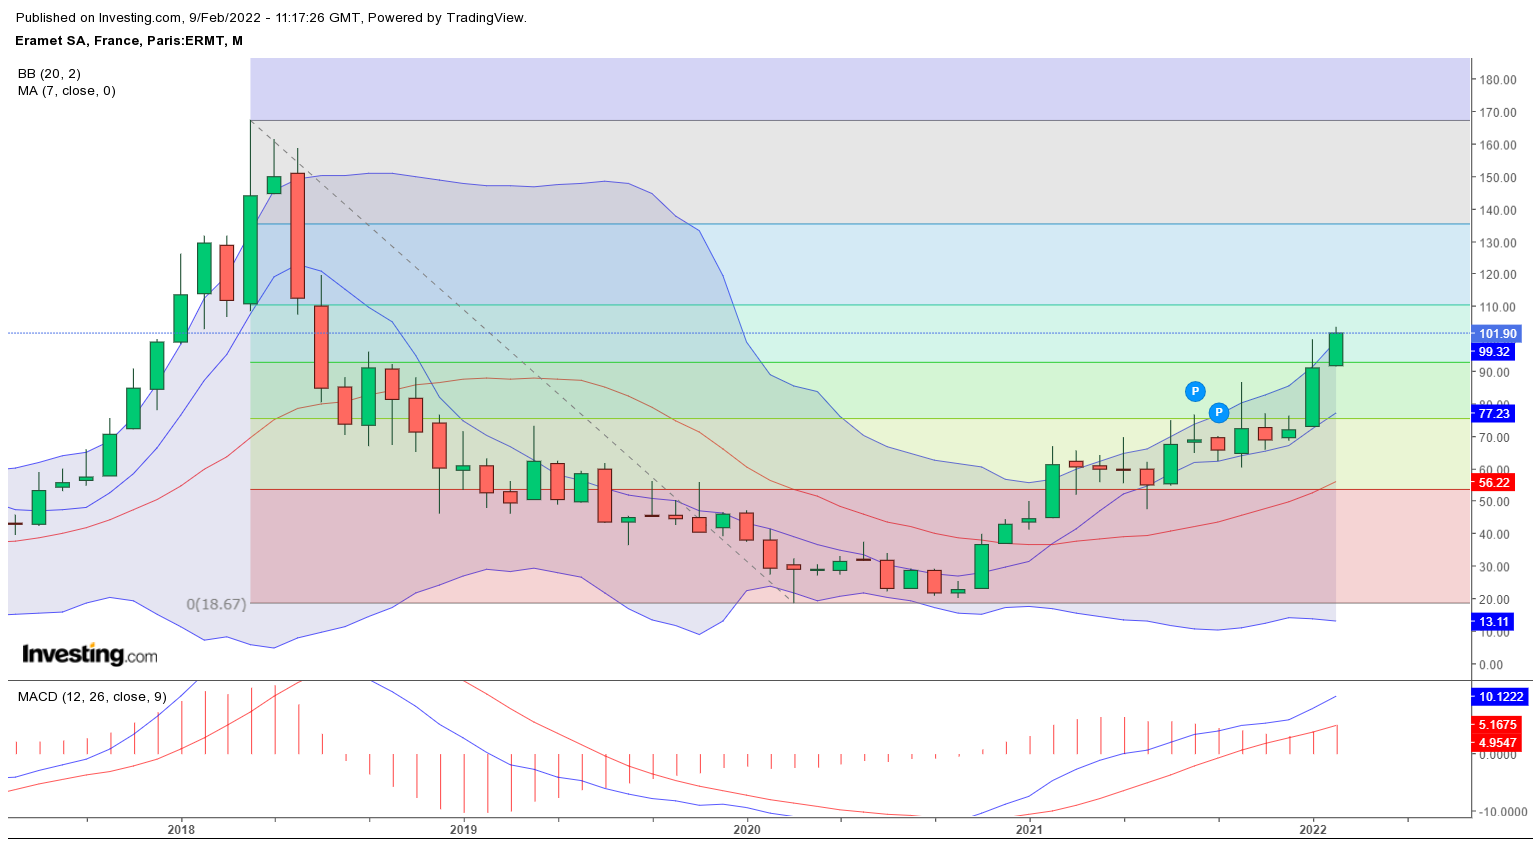1540x844 pixels.
Task: Click the 2018 time axis label
Action: click(181, 830)
